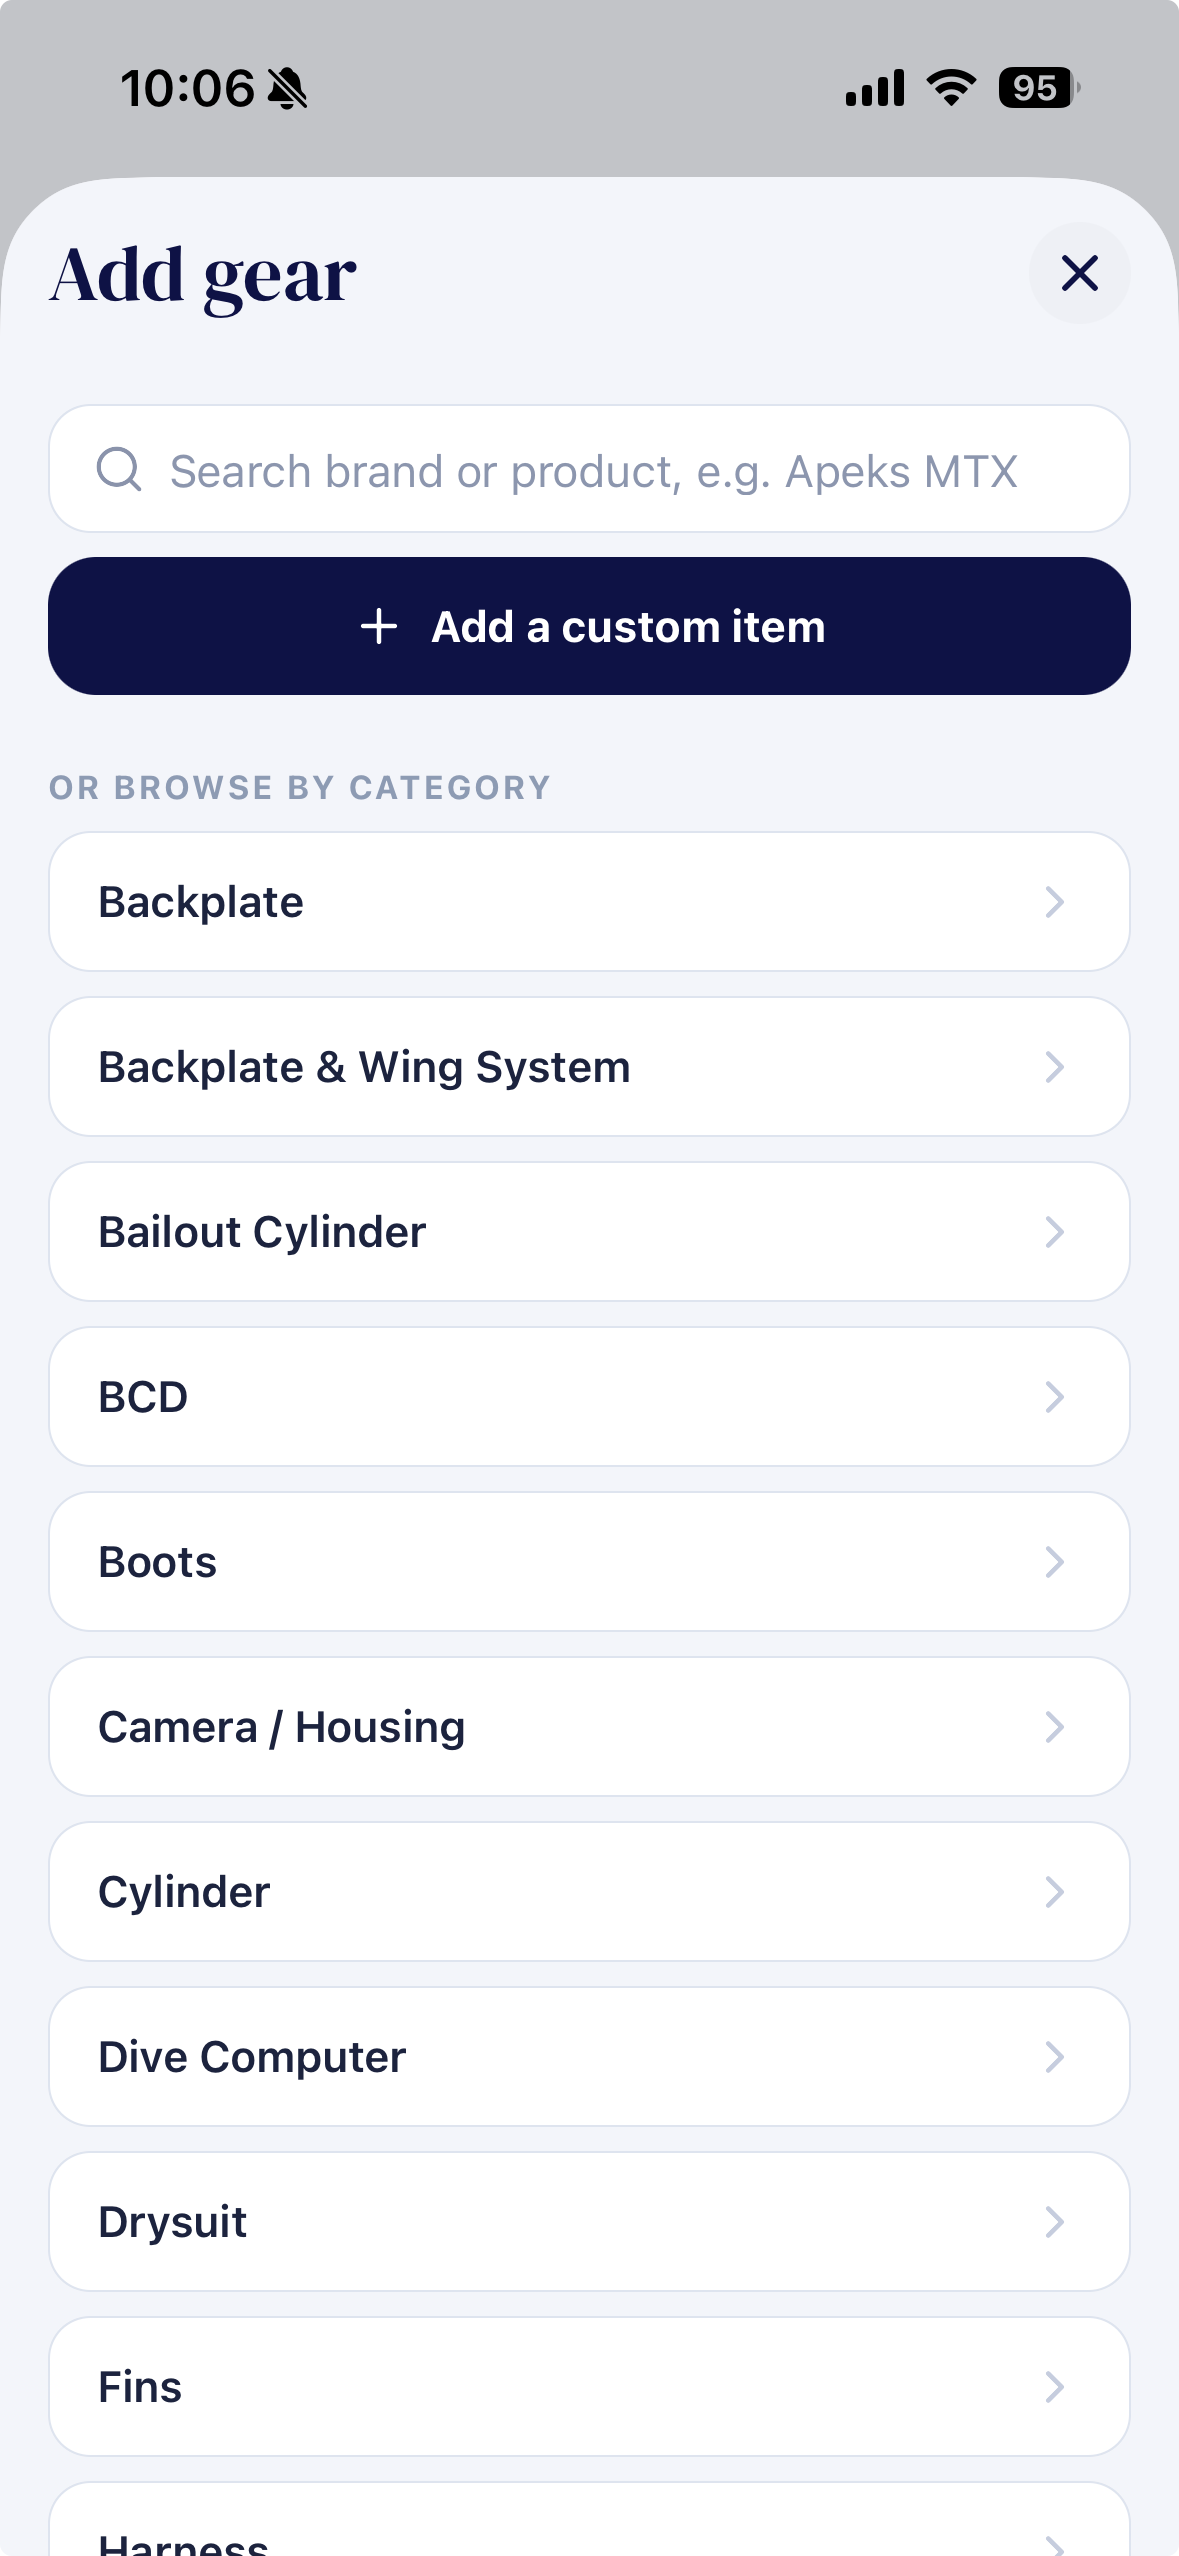Add a custom item
Image resolution: width=1179 pixels, height=2556 pixels.
tap(589, 626)
